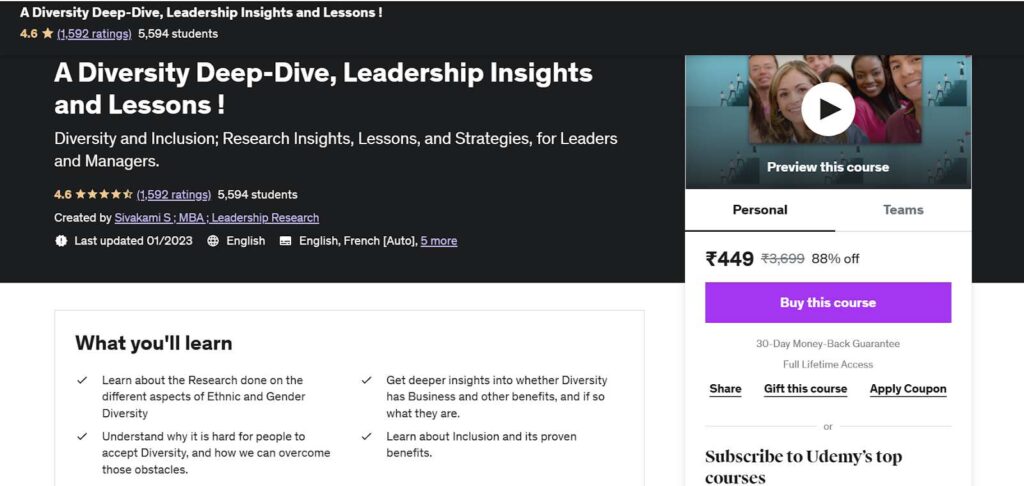Open Apply Coupon field
The height and width of the screenshot is (486, 1024).
tap(908, 389)
